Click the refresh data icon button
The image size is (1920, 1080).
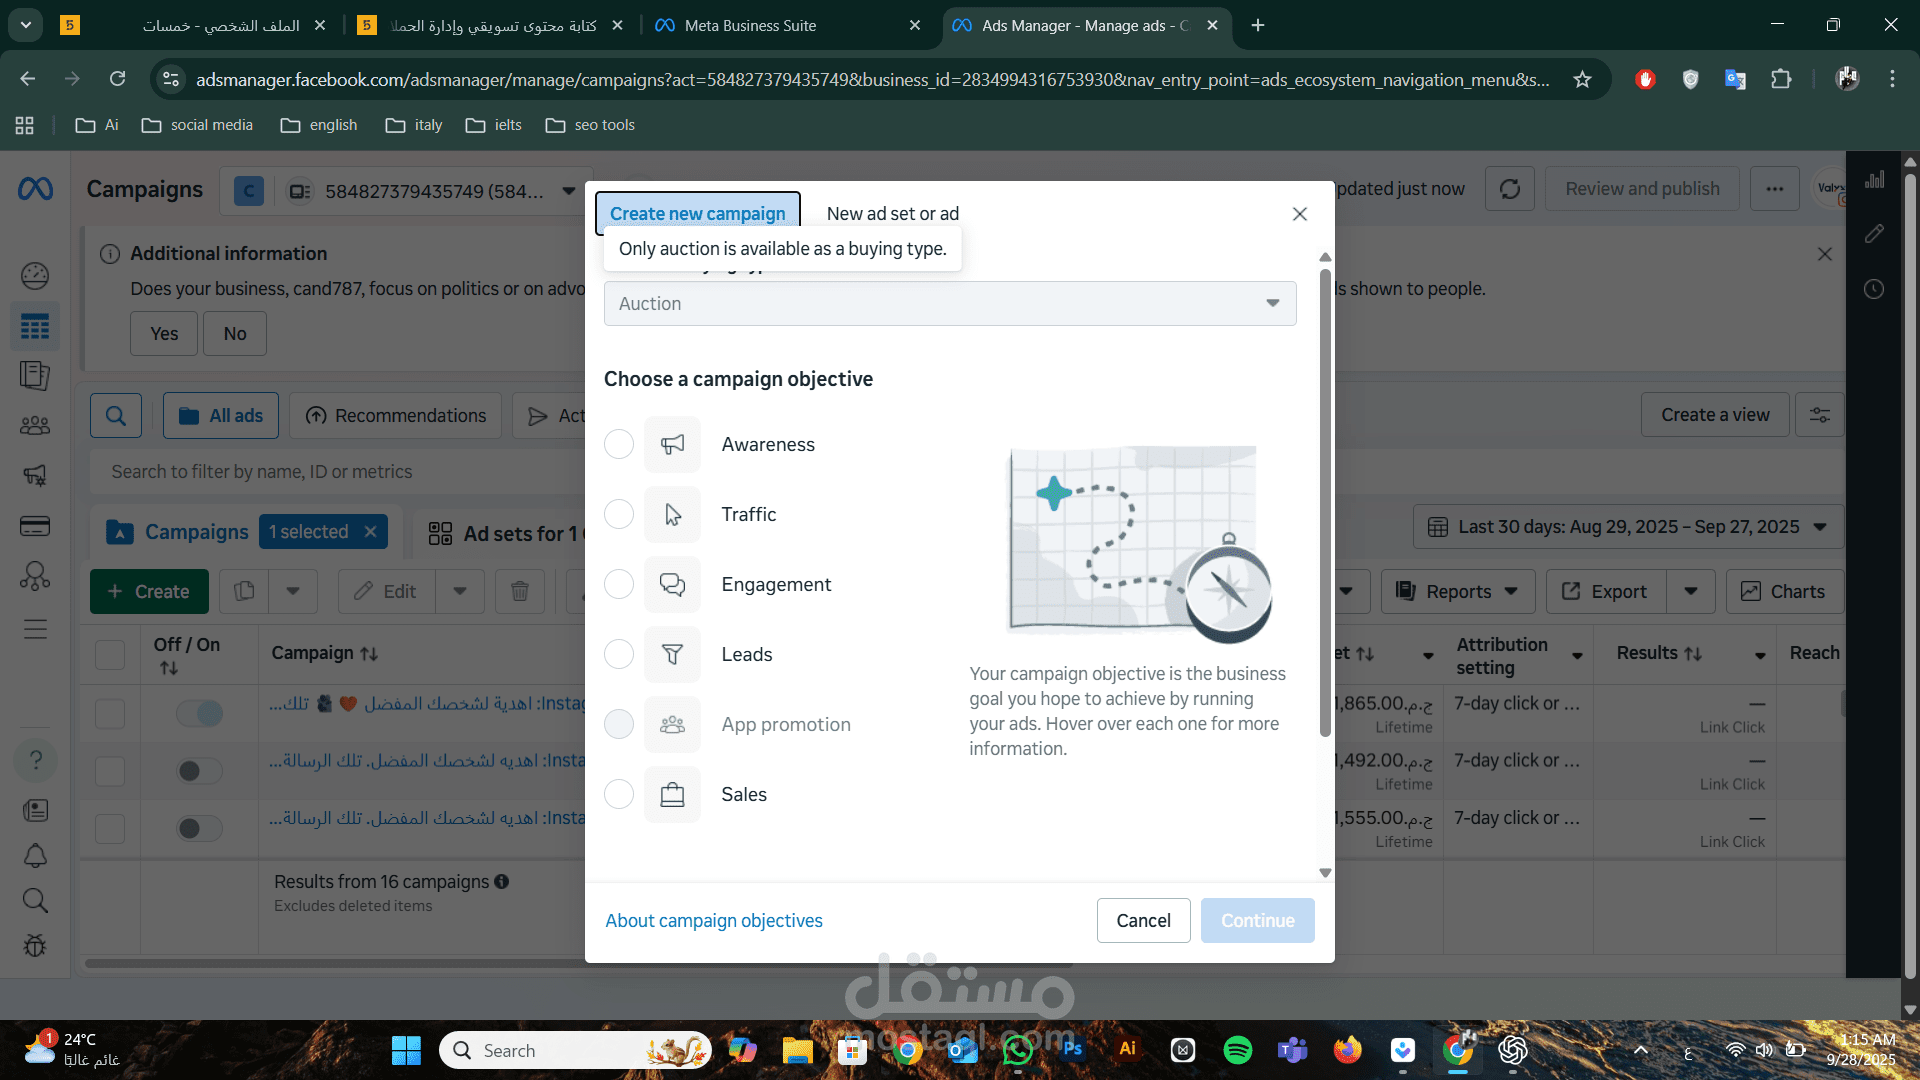point(1510,189)
